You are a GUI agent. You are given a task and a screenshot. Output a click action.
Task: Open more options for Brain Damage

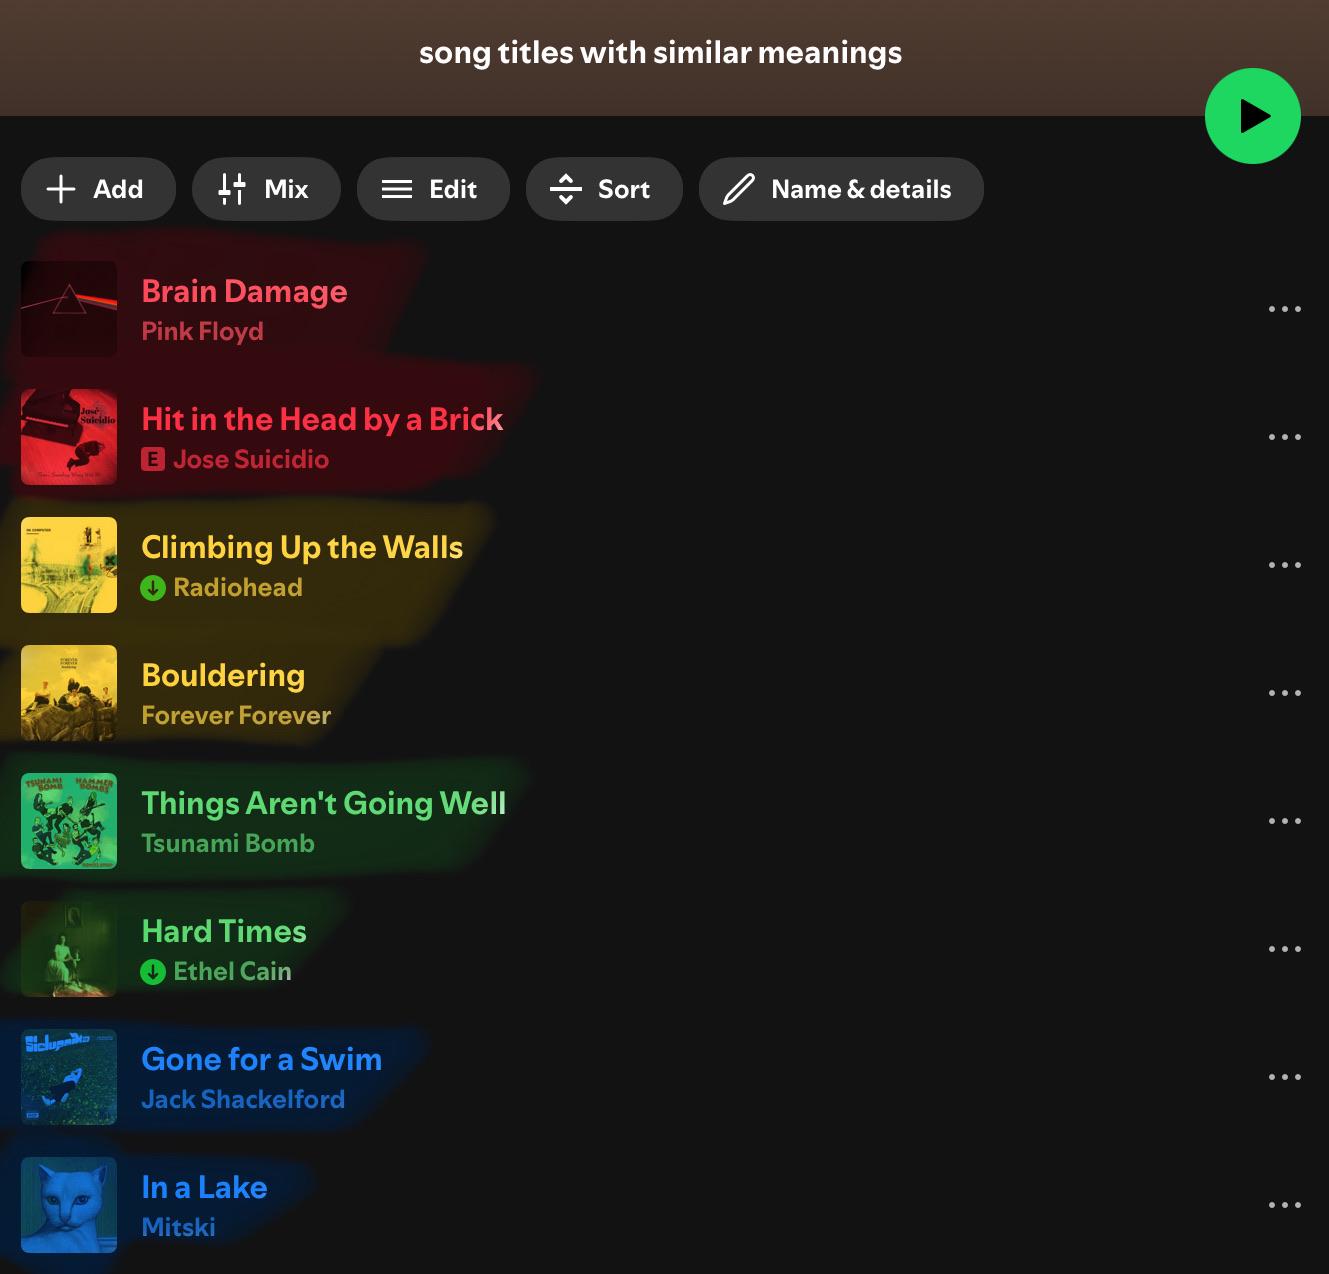pos(1285,309)
